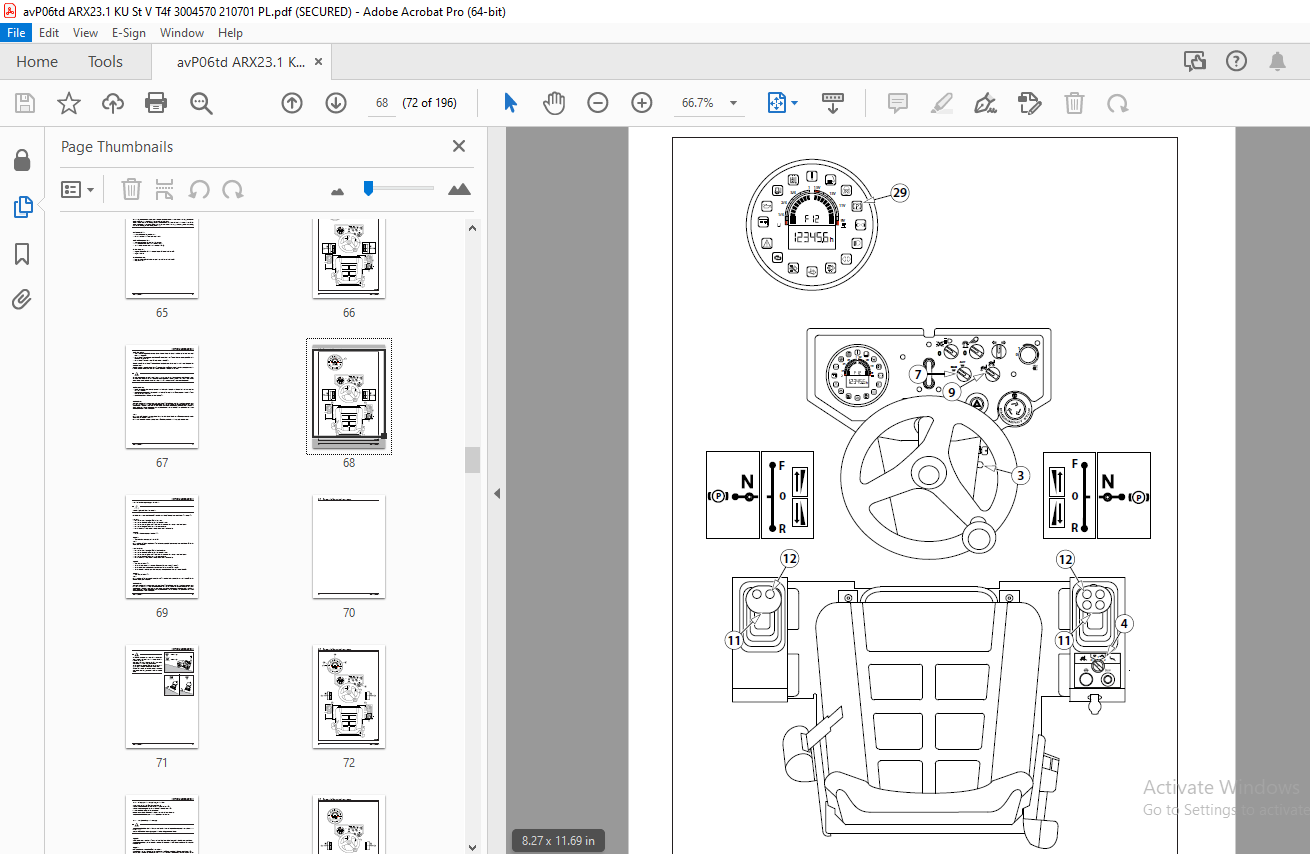Screen dimensions: 1310x854
Task: Open the Window menu
Action: (x=182, y=33)
